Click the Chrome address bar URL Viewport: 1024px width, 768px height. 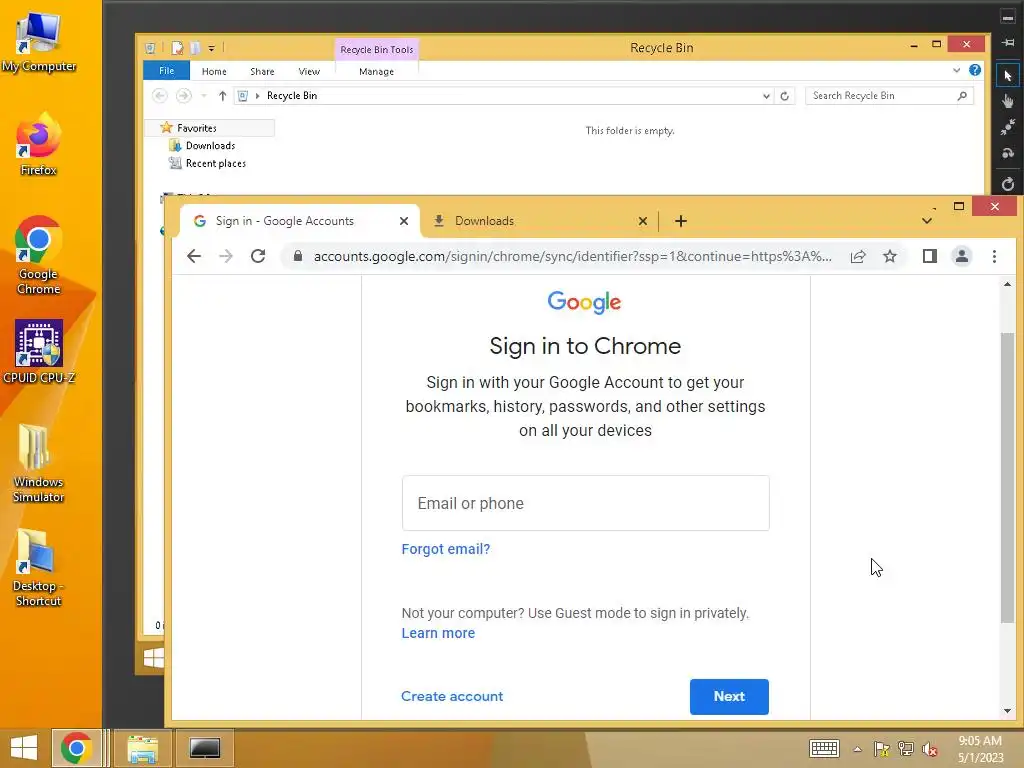pyautogui.click(x=572, y=257)
